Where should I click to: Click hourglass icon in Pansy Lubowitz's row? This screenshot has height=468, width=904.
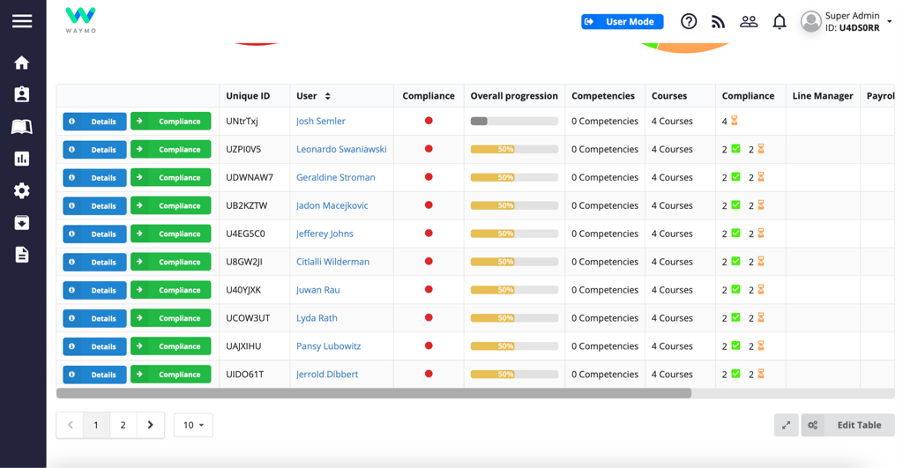tap(760, 345)
